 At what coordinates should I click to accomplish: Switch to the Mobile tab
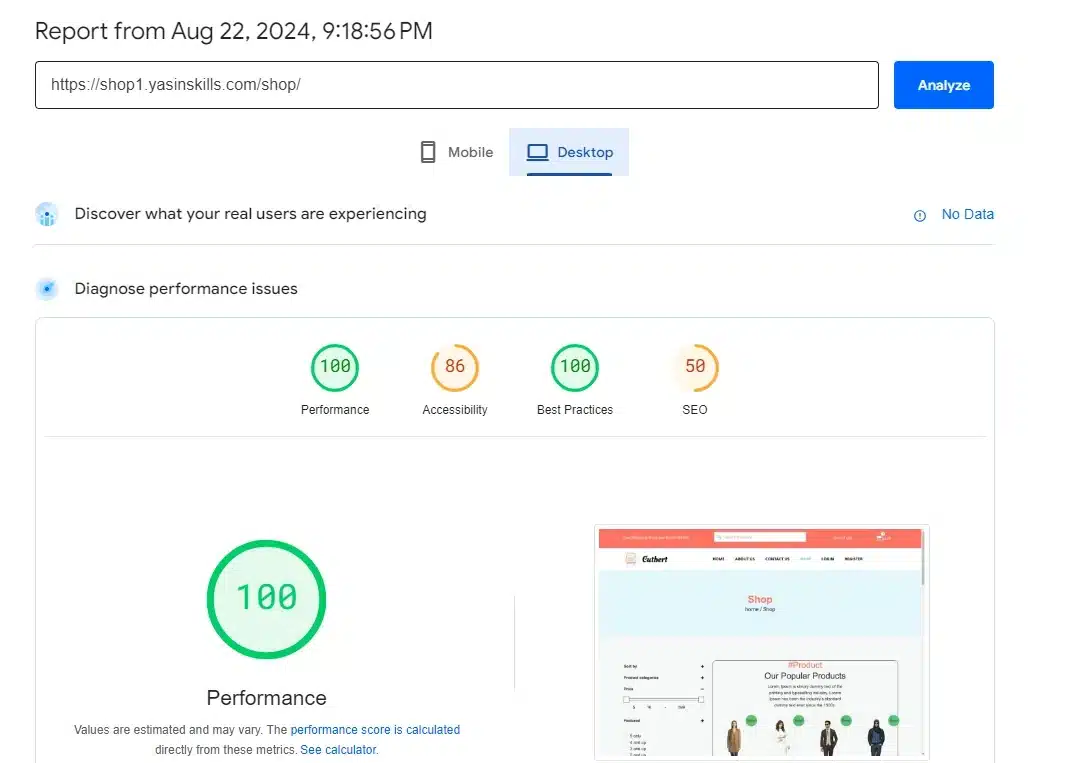[x=456, y=152]
